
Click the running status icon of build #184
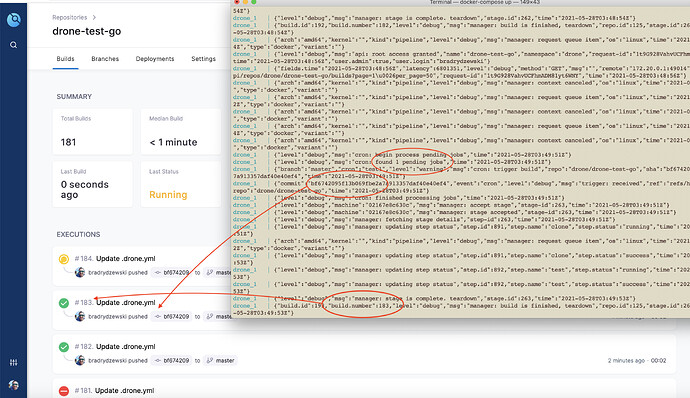click(x=64, y=259)
